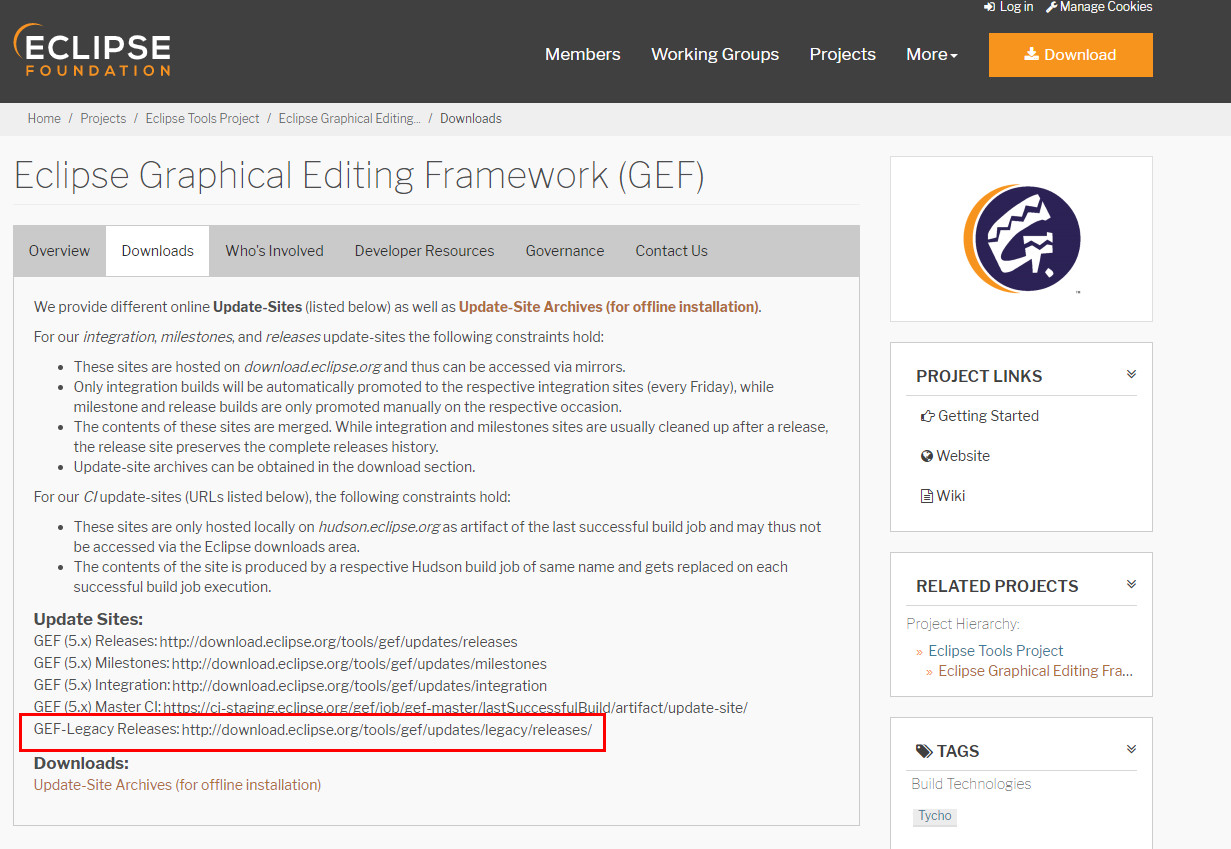Click the orange Download button

click(x=1071, y=55)
